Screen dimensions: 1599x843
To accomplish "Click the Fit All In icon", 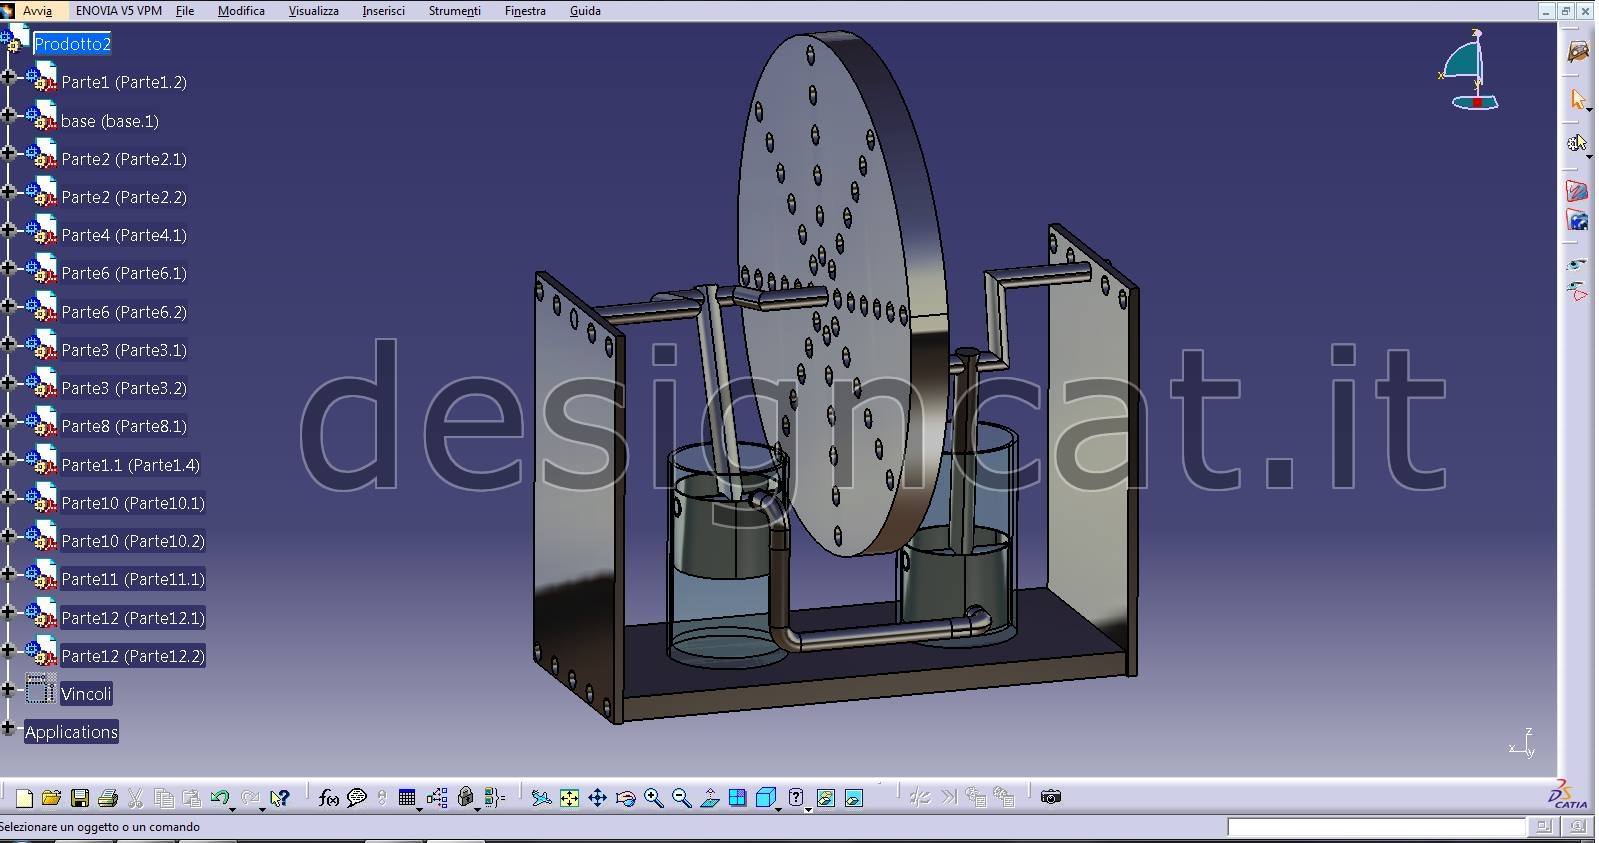I will point(569,798).
